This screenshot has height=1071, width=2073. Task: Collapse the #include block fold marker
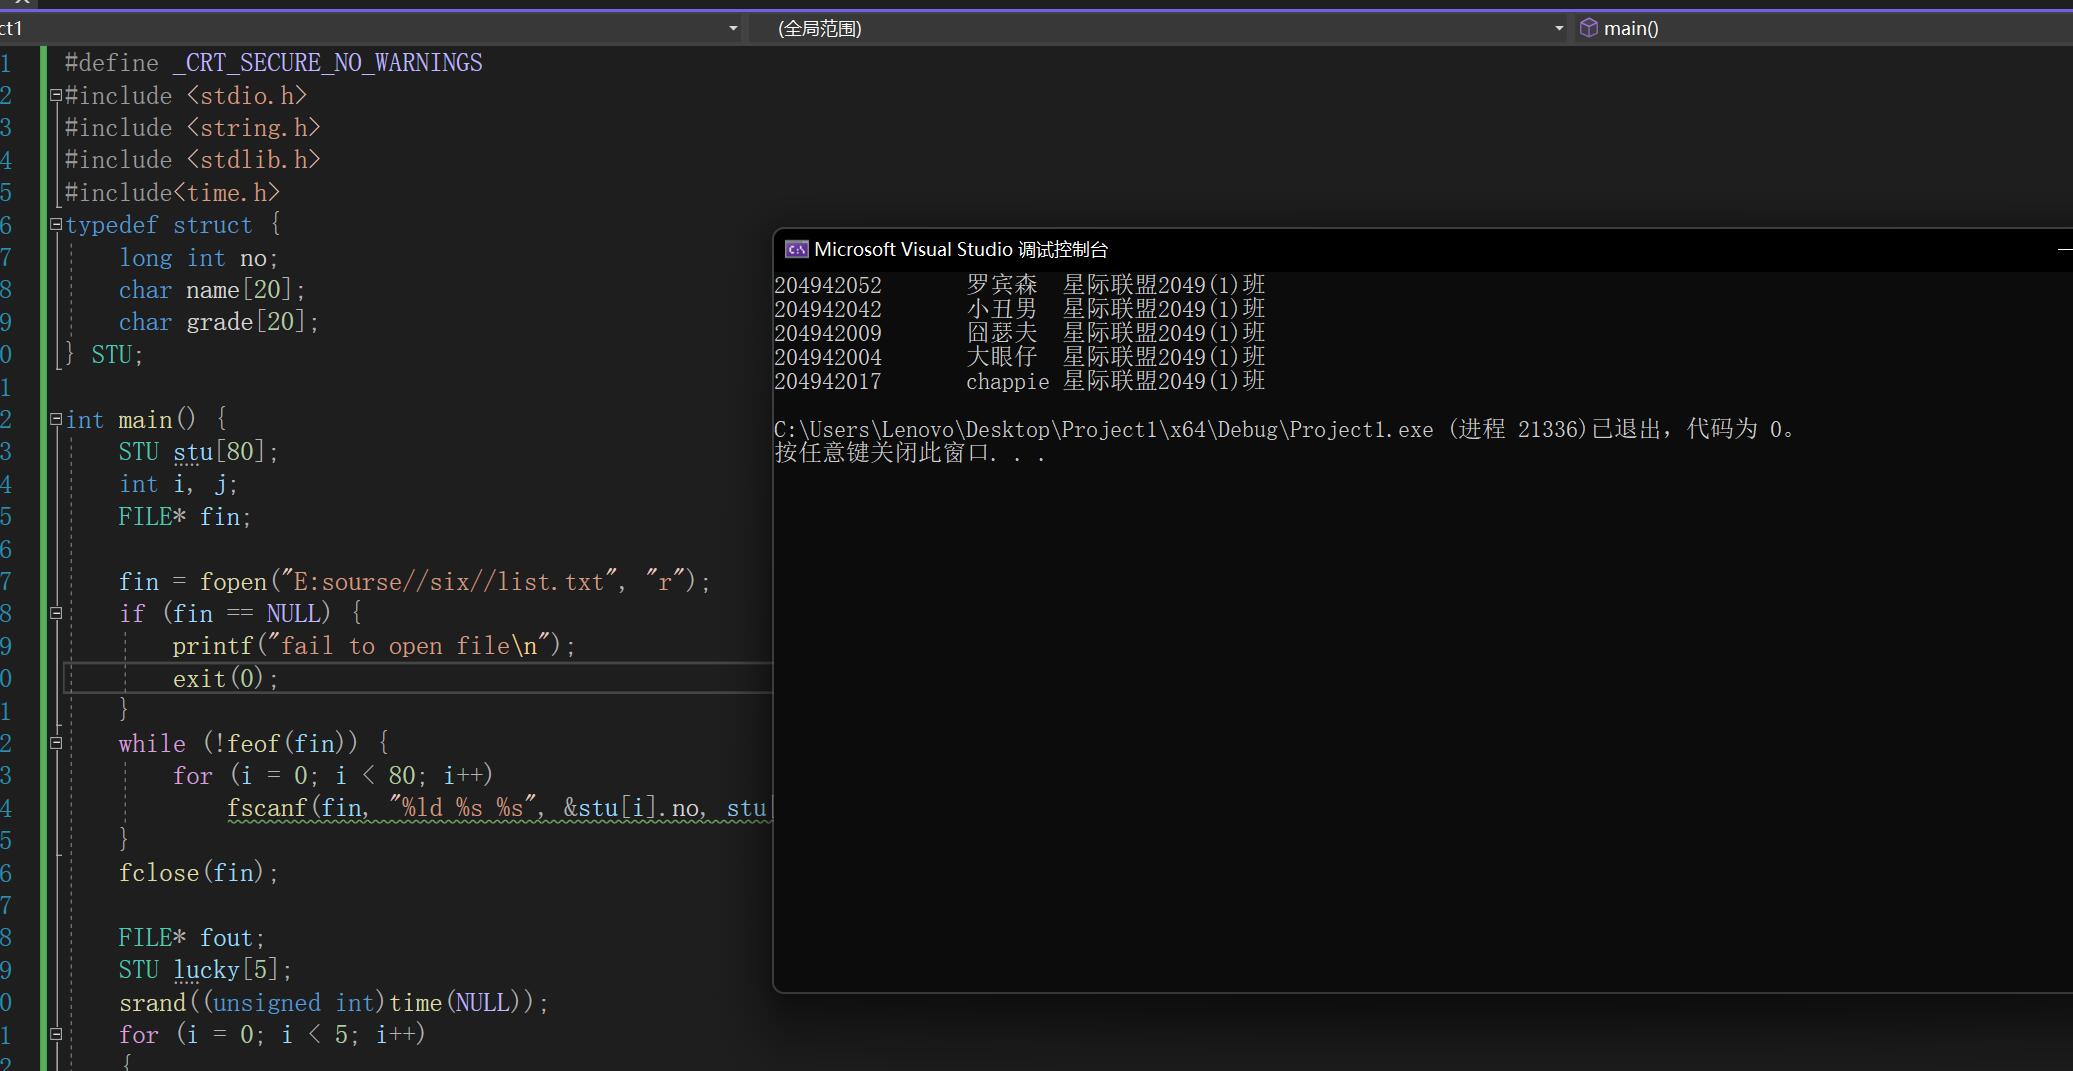click(x=56, y=96)
